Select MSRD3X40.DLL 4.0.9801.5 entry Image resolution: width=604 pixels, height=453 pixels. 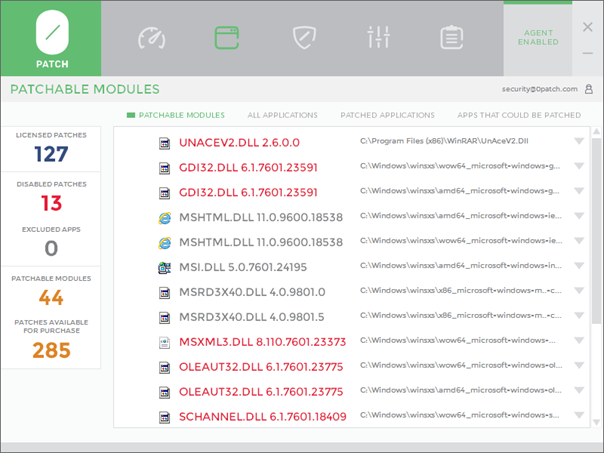tap(252, 317)
